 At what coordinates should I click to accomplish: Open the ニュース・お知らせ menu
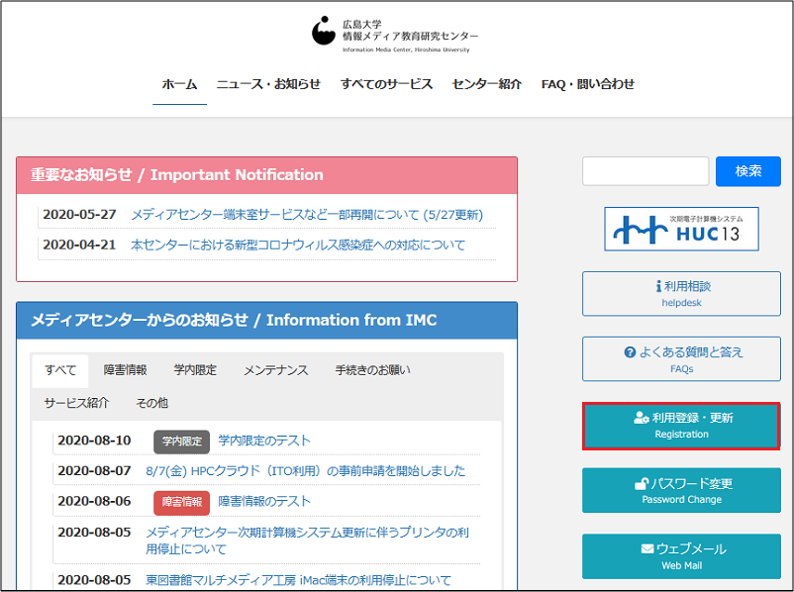click(x=268, y=84)
